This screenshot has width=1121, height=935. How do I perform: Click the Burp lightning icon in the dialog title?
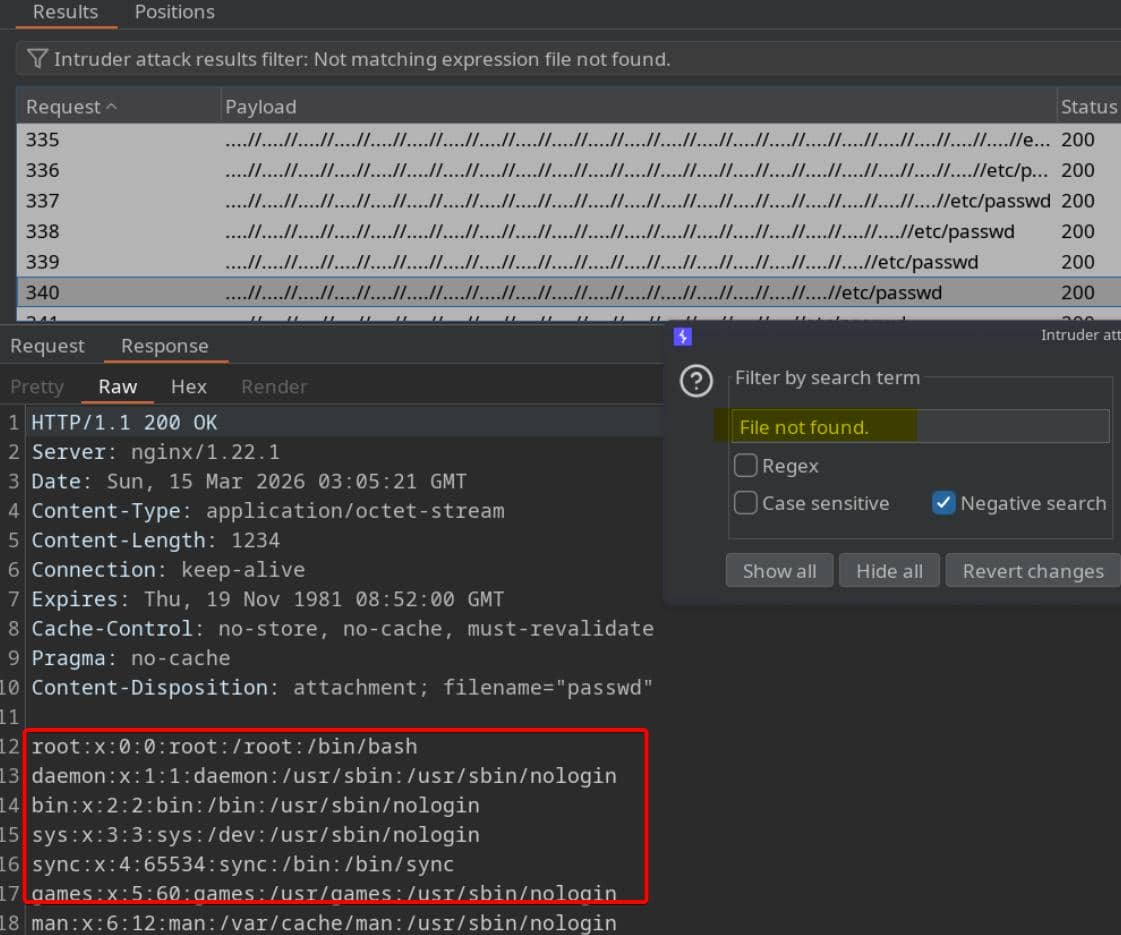(x=683, y=337)
